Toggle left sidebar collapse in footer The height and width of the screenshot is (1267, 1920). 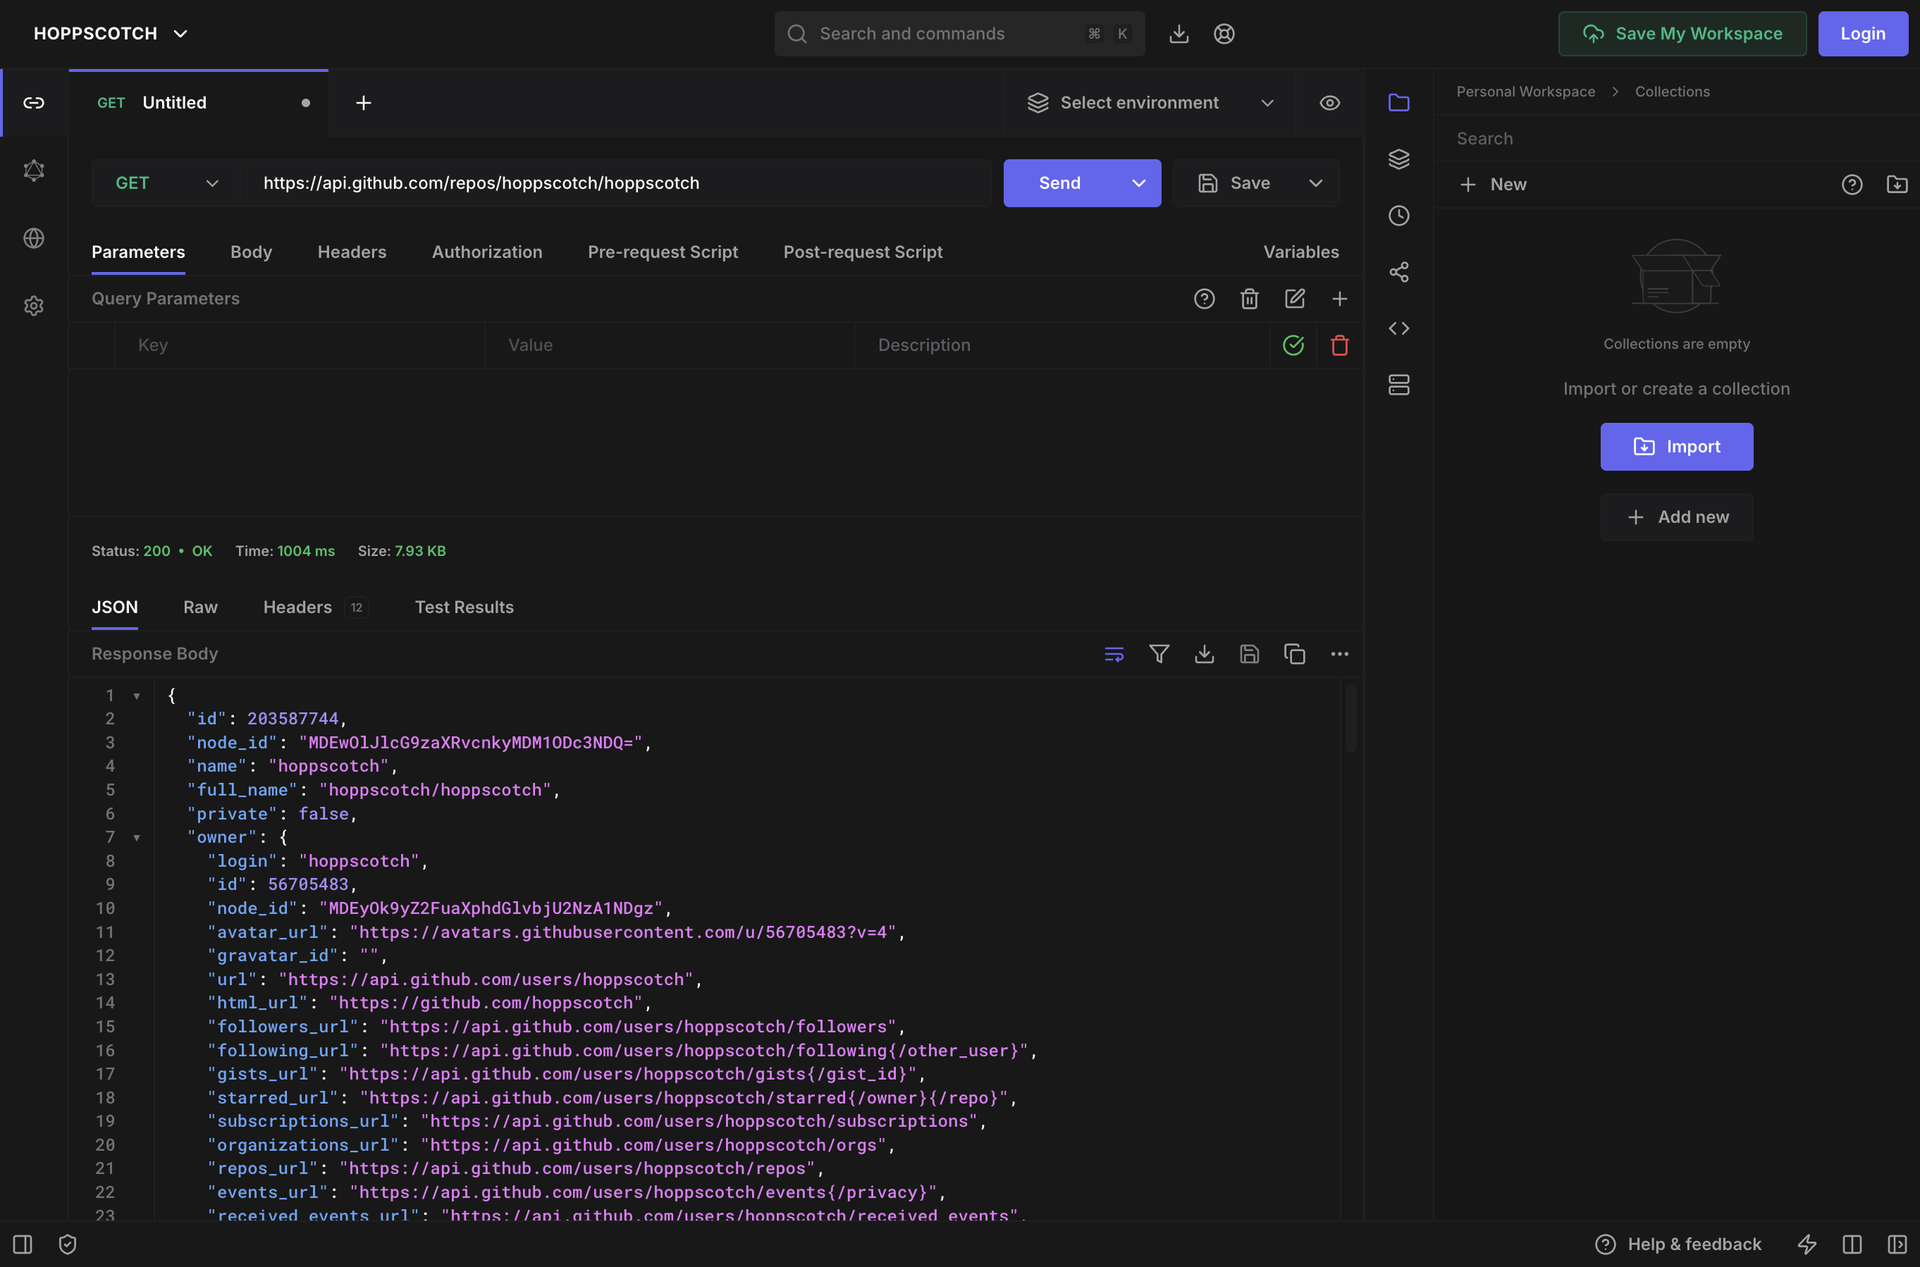(x=23, y=1244)
